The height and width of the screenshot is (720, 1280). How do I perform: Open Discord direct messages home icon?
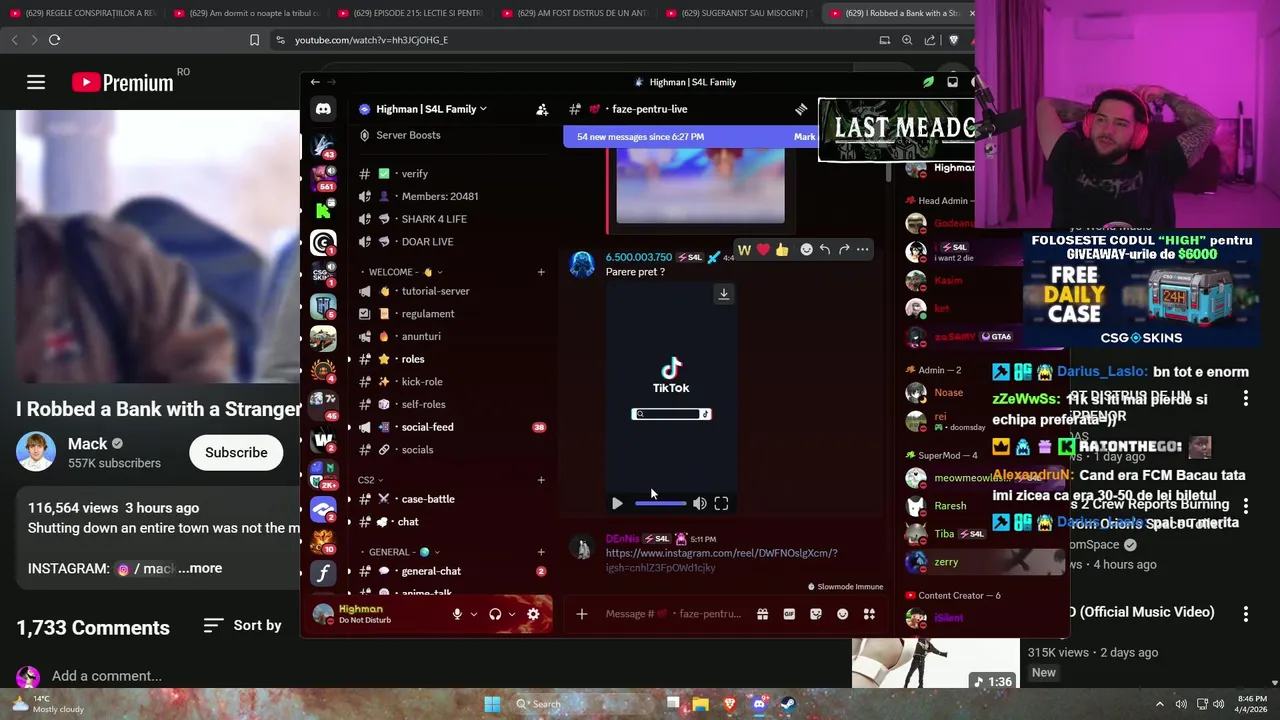click(x=323, y=109)
